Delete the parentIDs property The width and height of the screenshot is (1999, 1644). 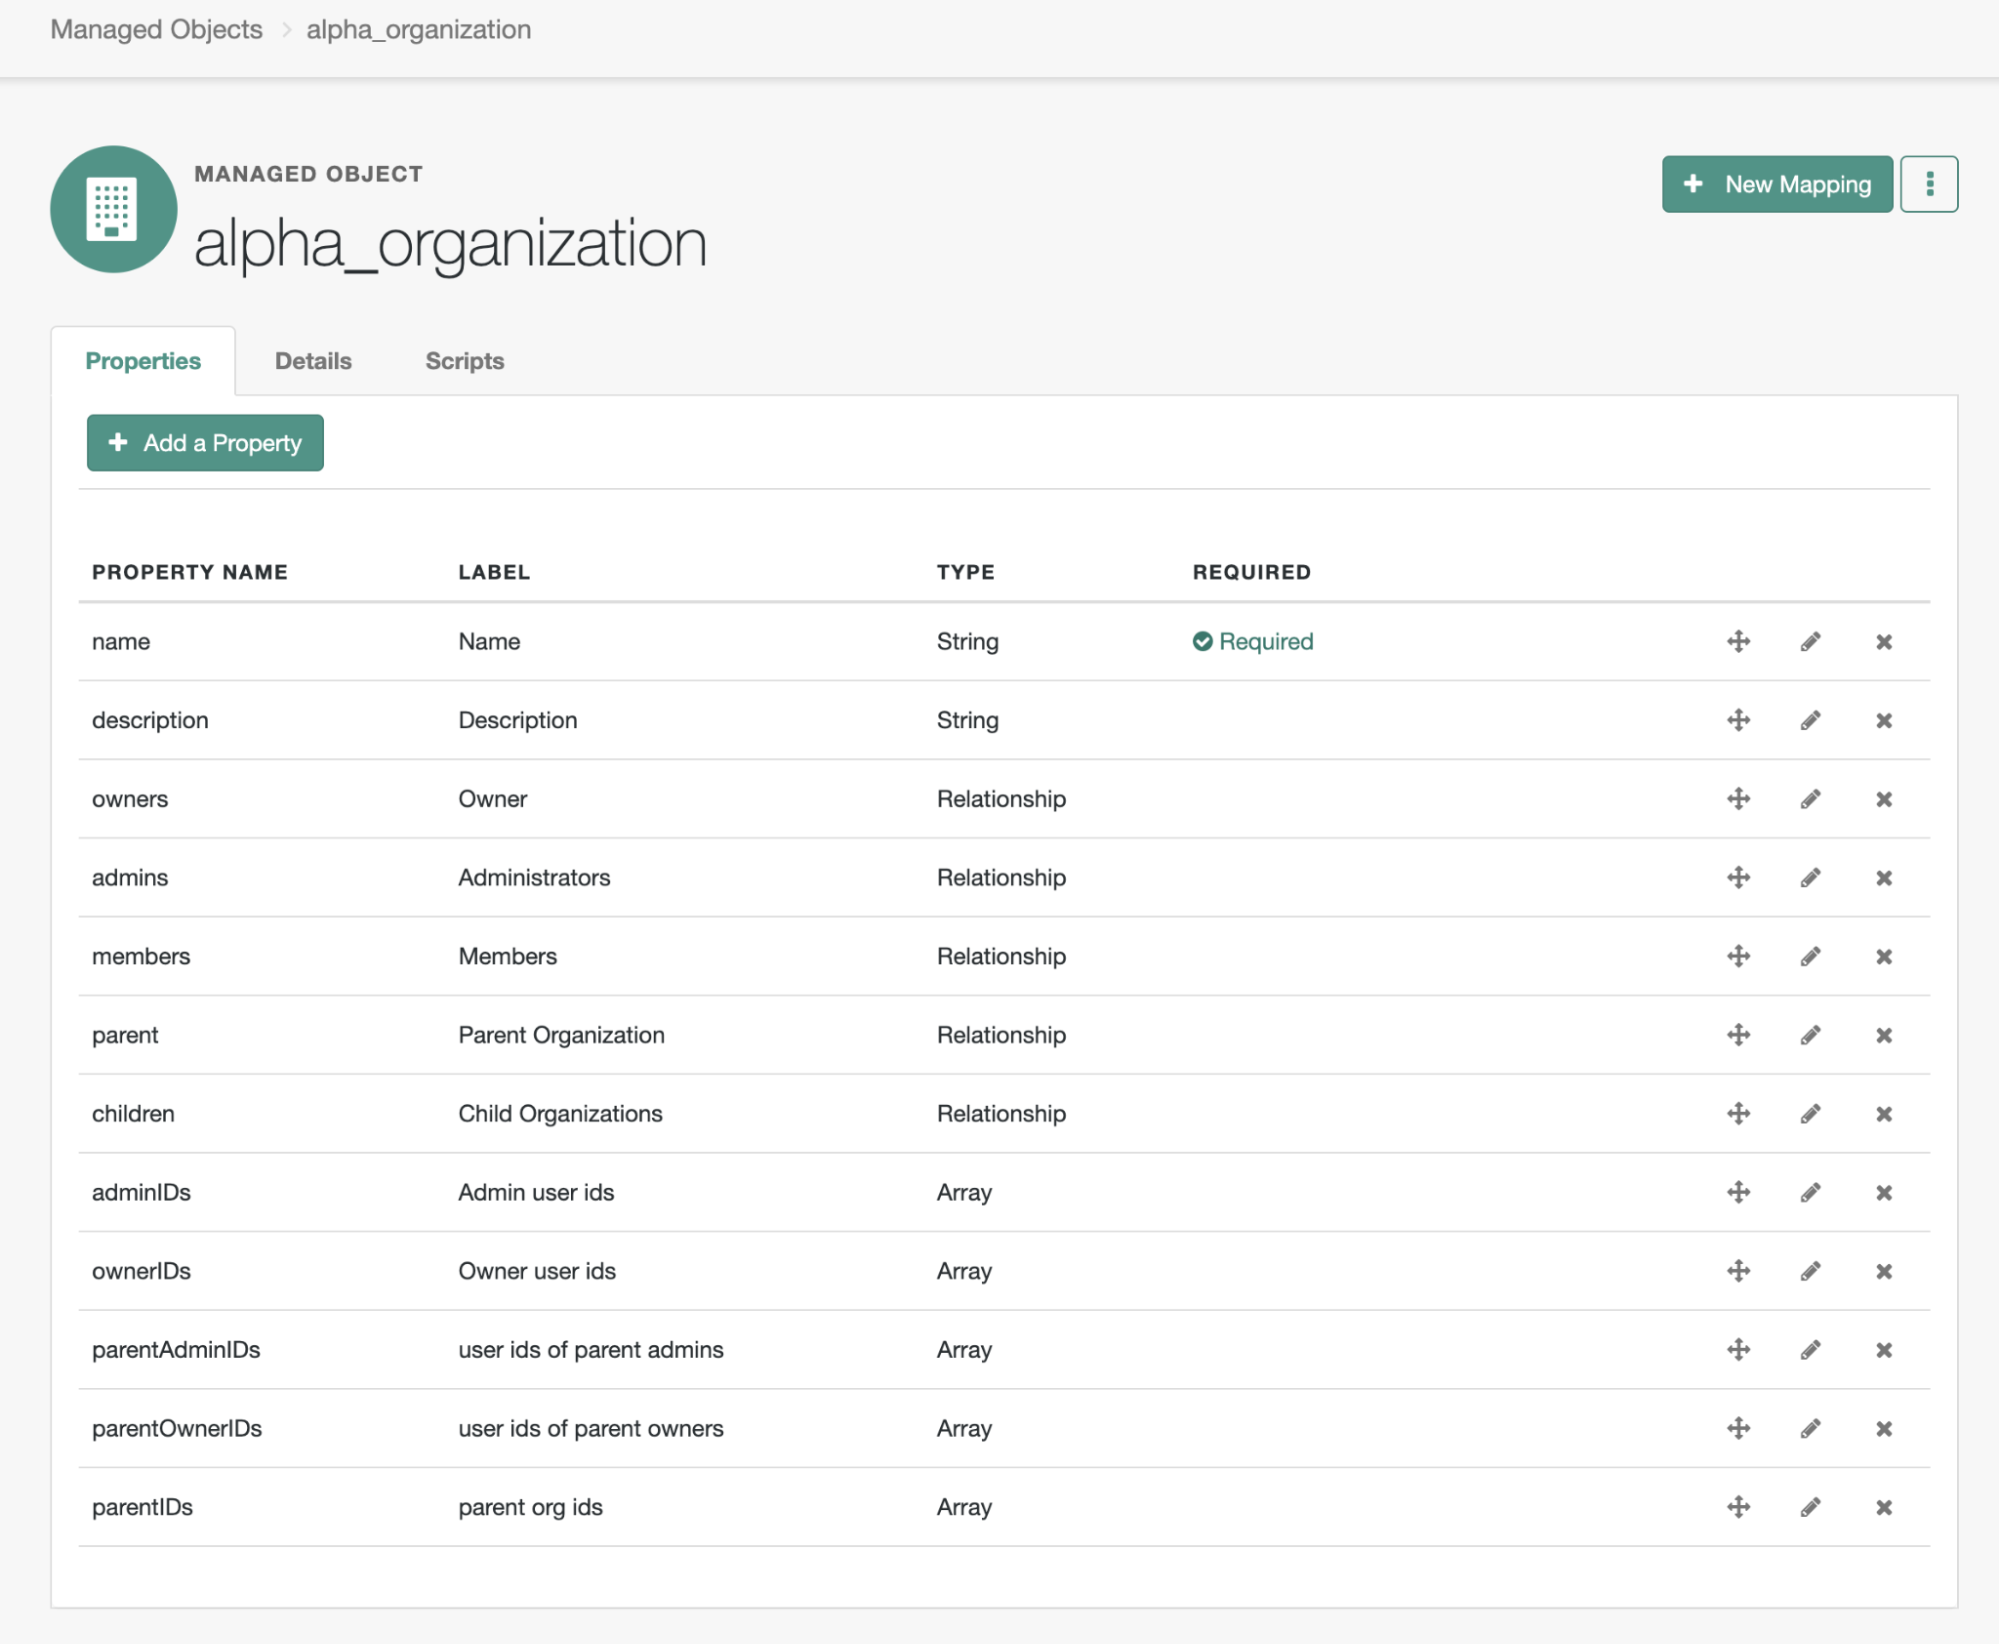1884,1508
